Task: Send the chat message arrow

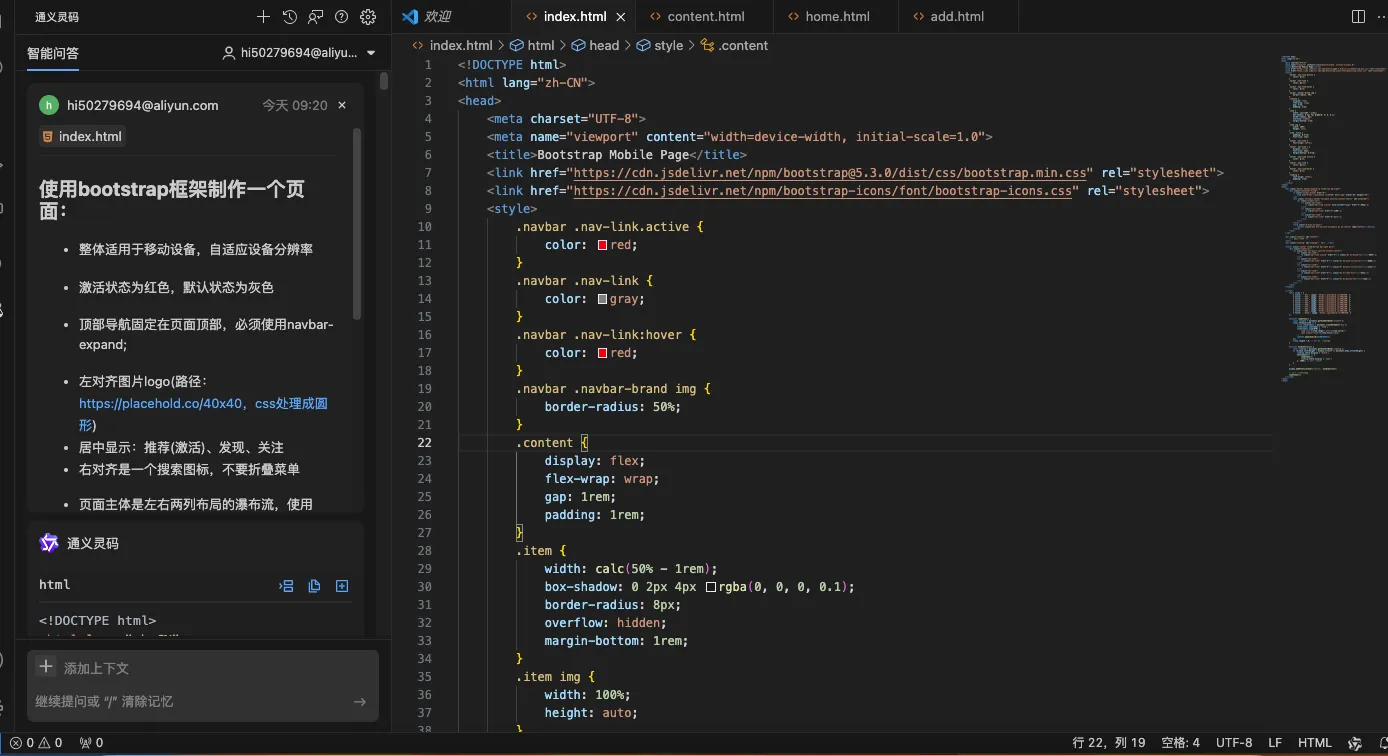Action: (x=359, y=702)
